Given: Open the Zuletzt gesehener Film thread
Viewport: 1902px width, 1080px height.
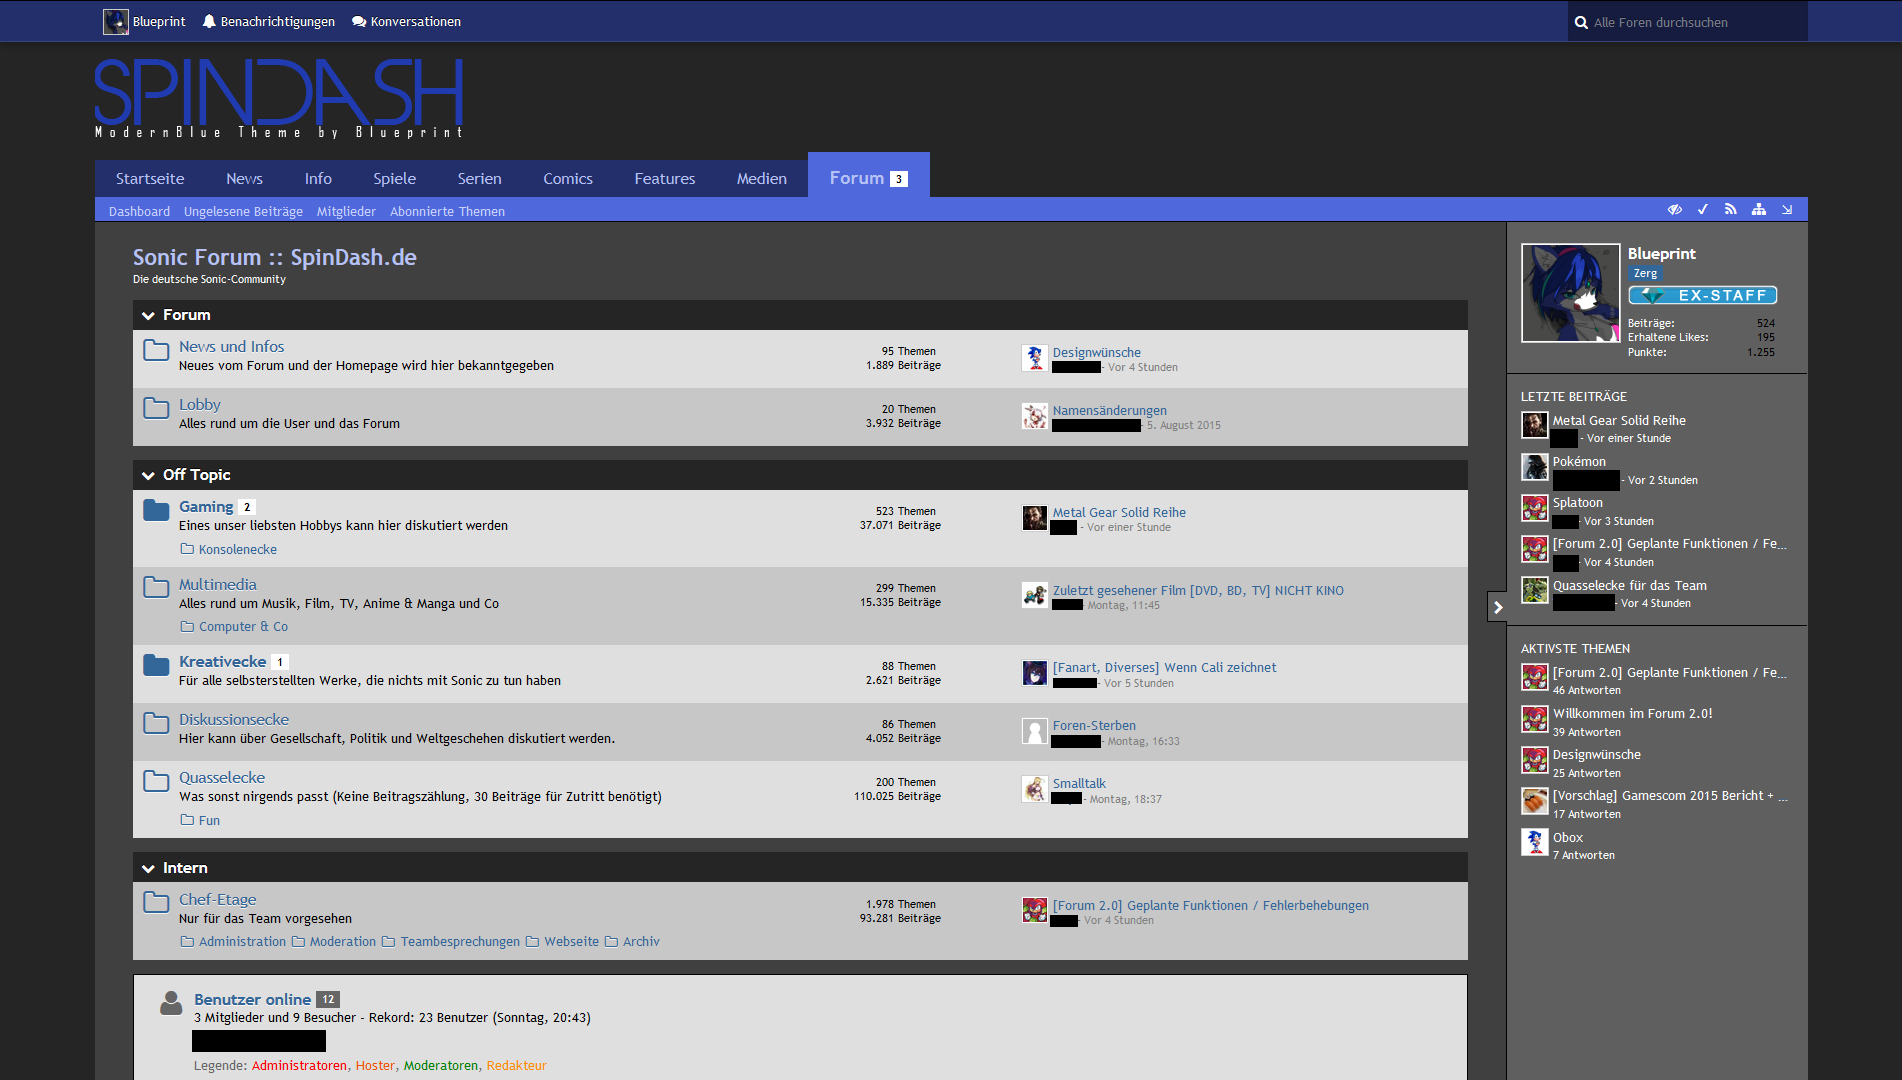Looking at the screenshot, I should click(x=1198, y=590).
